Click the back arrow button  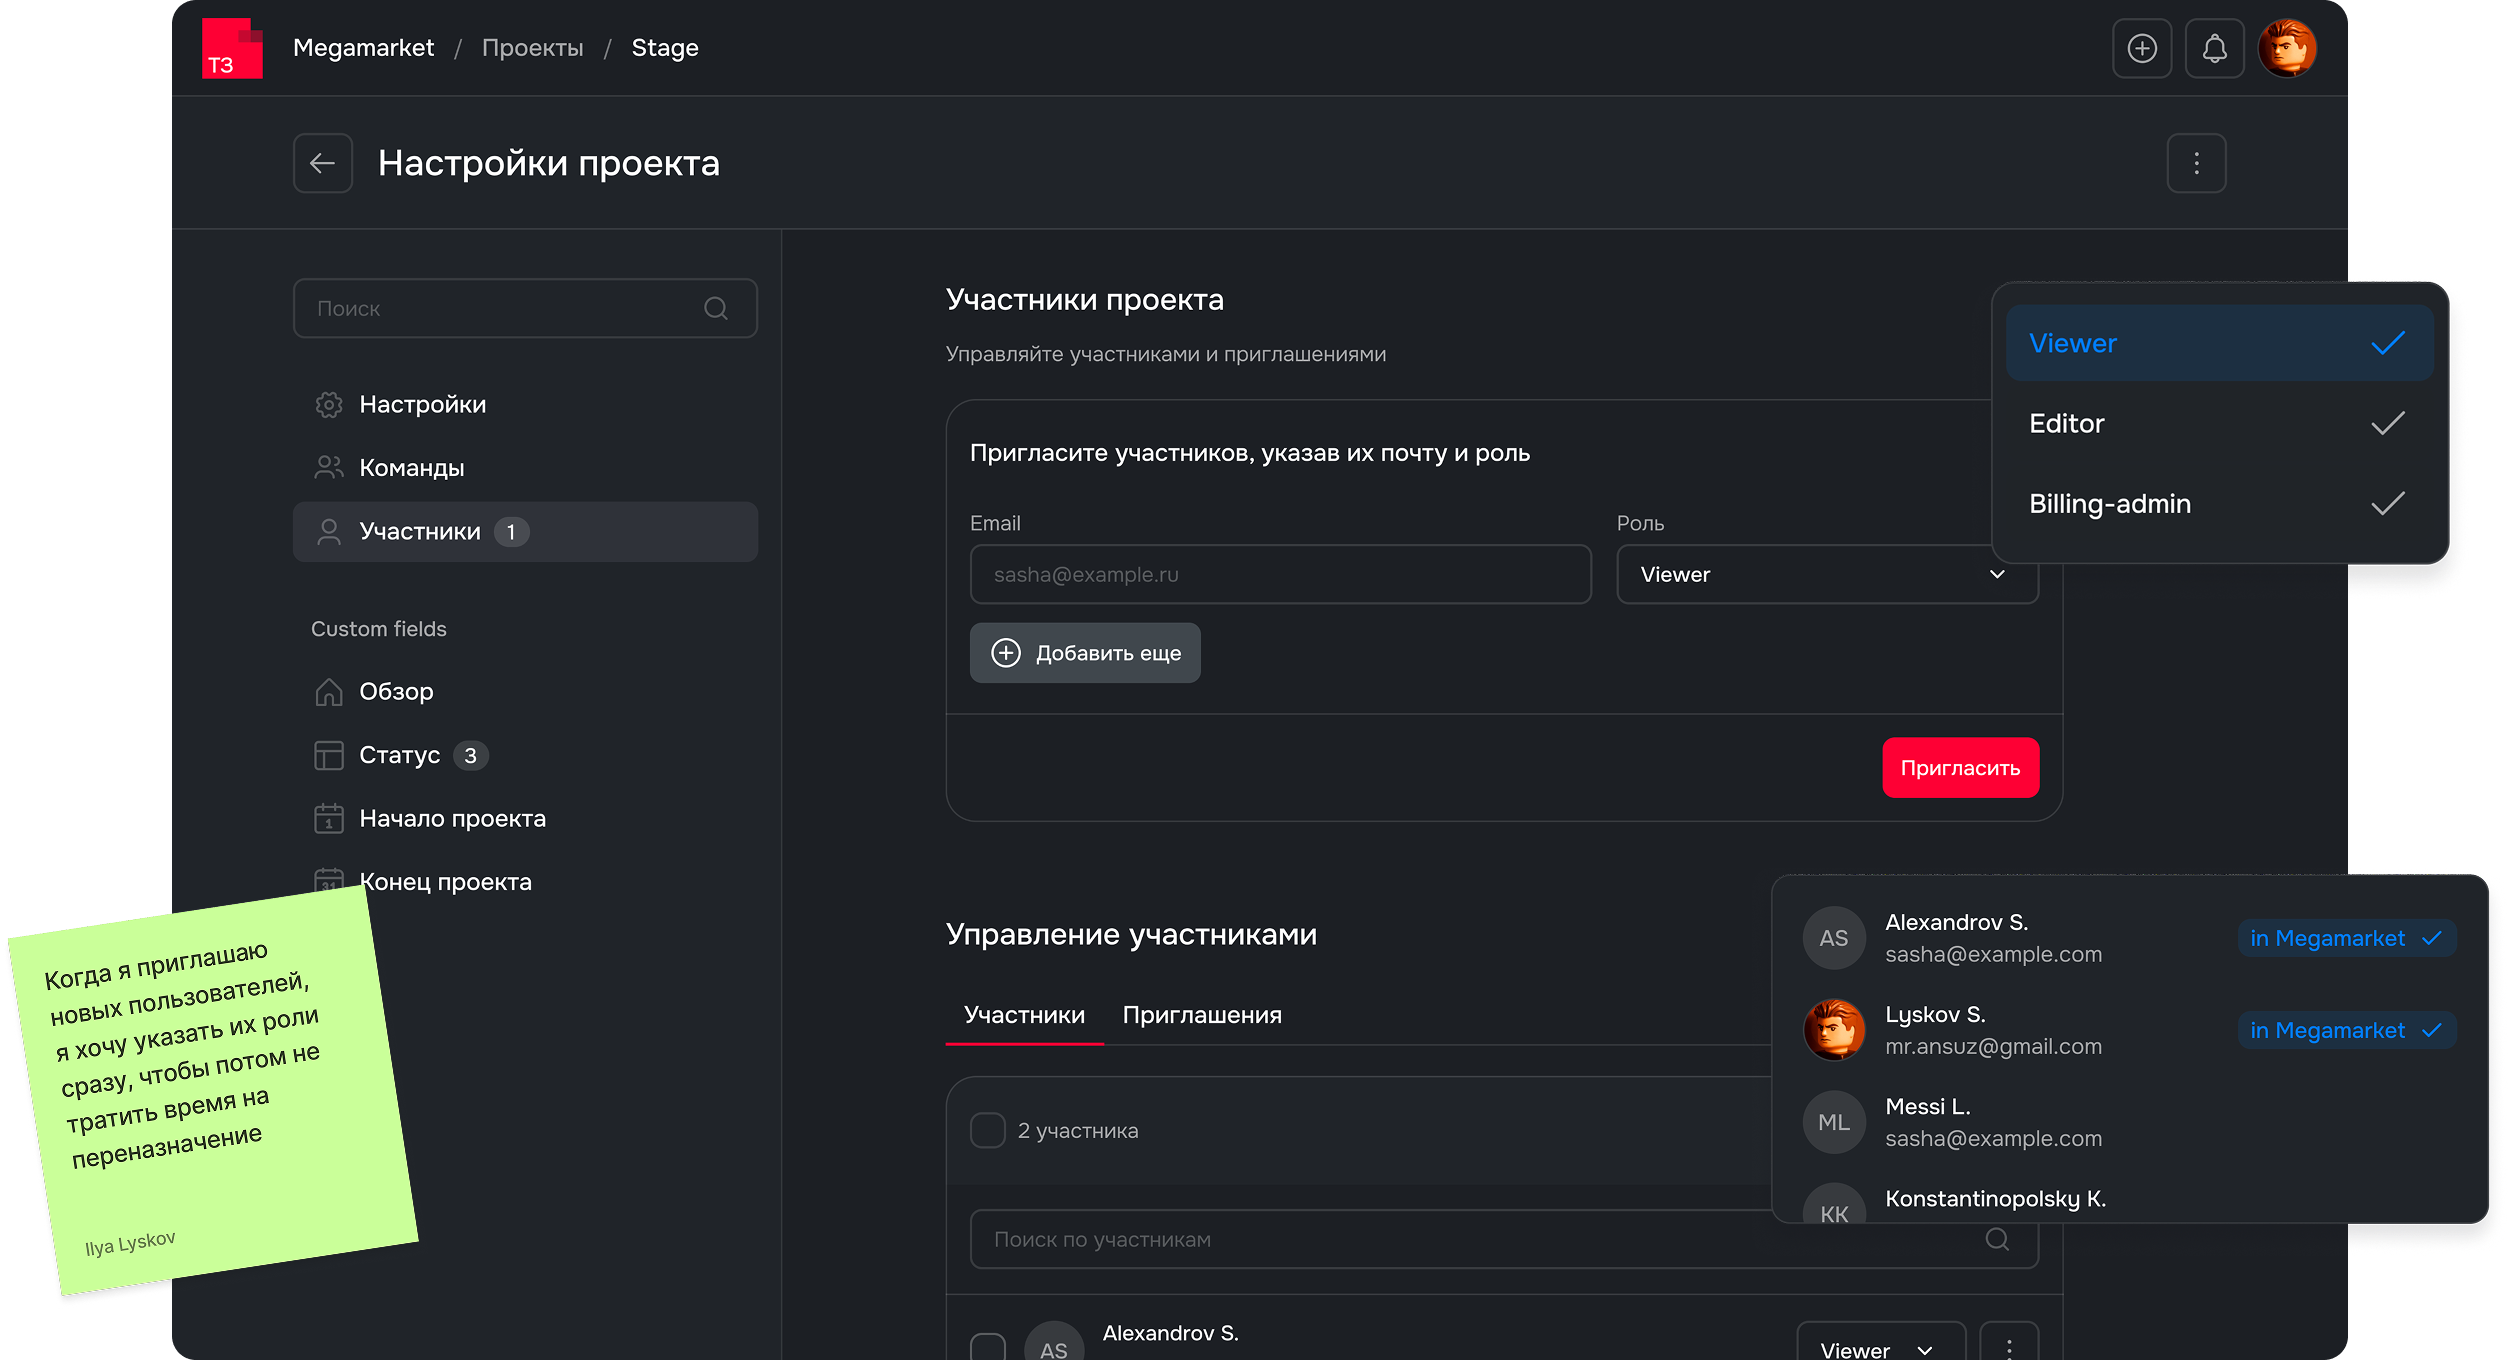[322, 163]
